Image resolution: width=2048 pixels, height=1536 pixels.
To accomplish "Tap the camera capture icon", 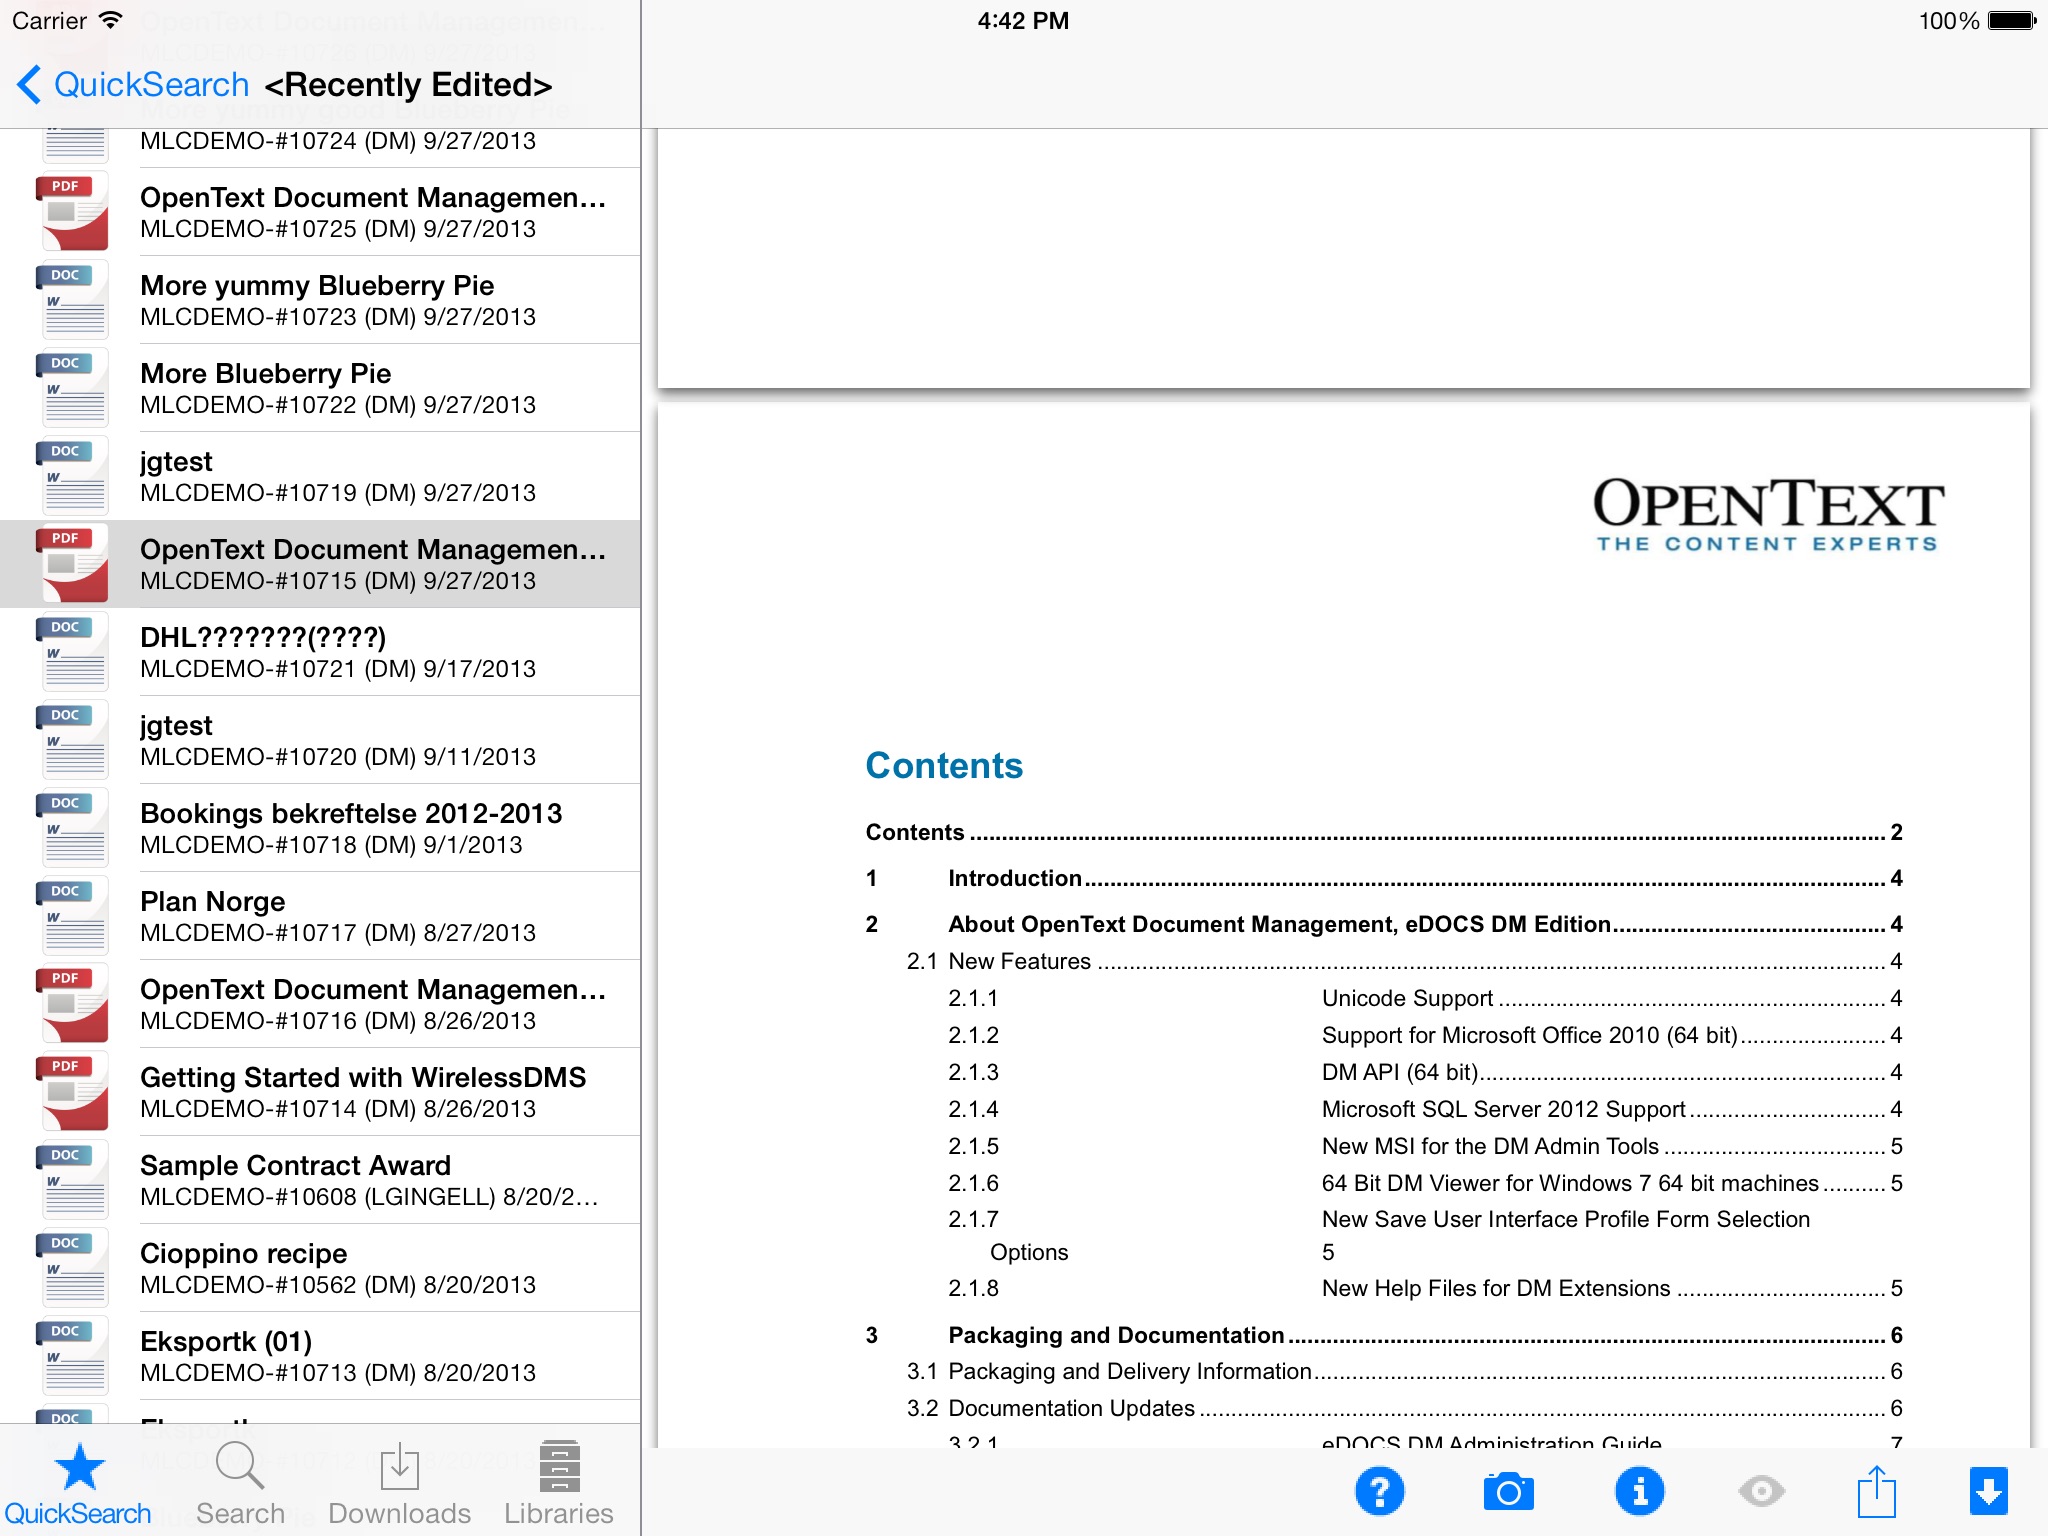I will [x=1509, y=1492].
